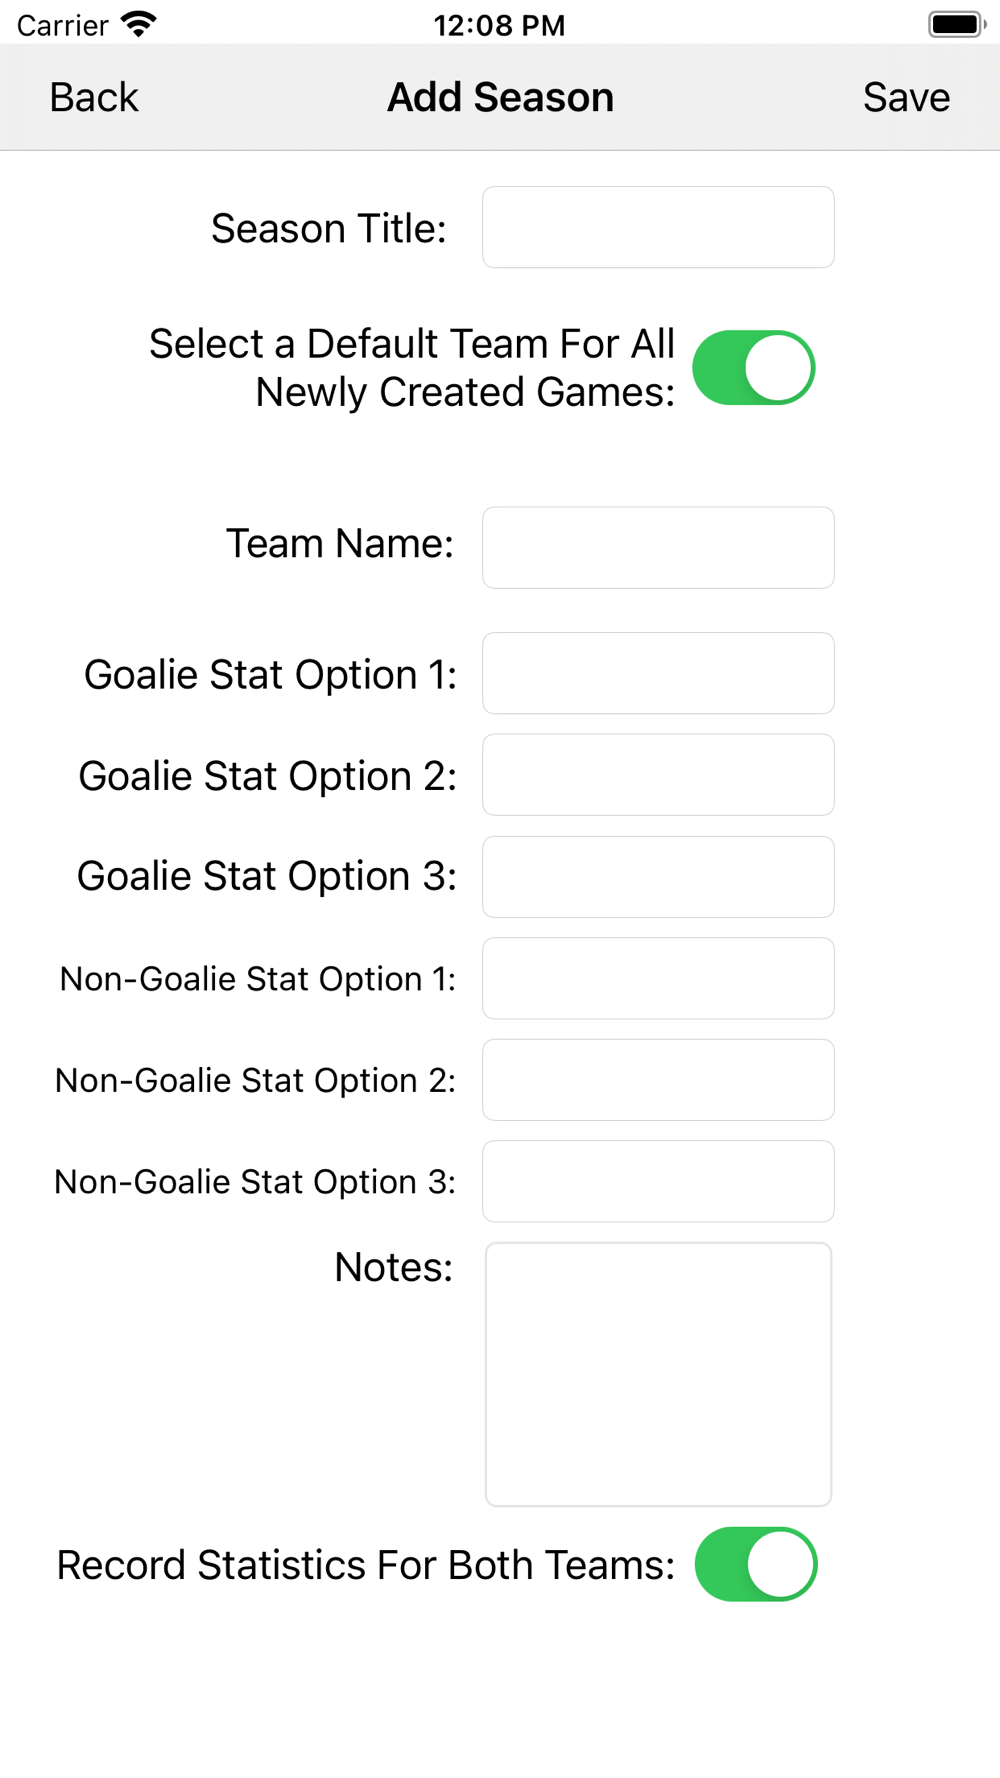The image size is (1000, 1778).
Task: Disable Record Statistics For Both Teams switch
Action: (756, 1564)
